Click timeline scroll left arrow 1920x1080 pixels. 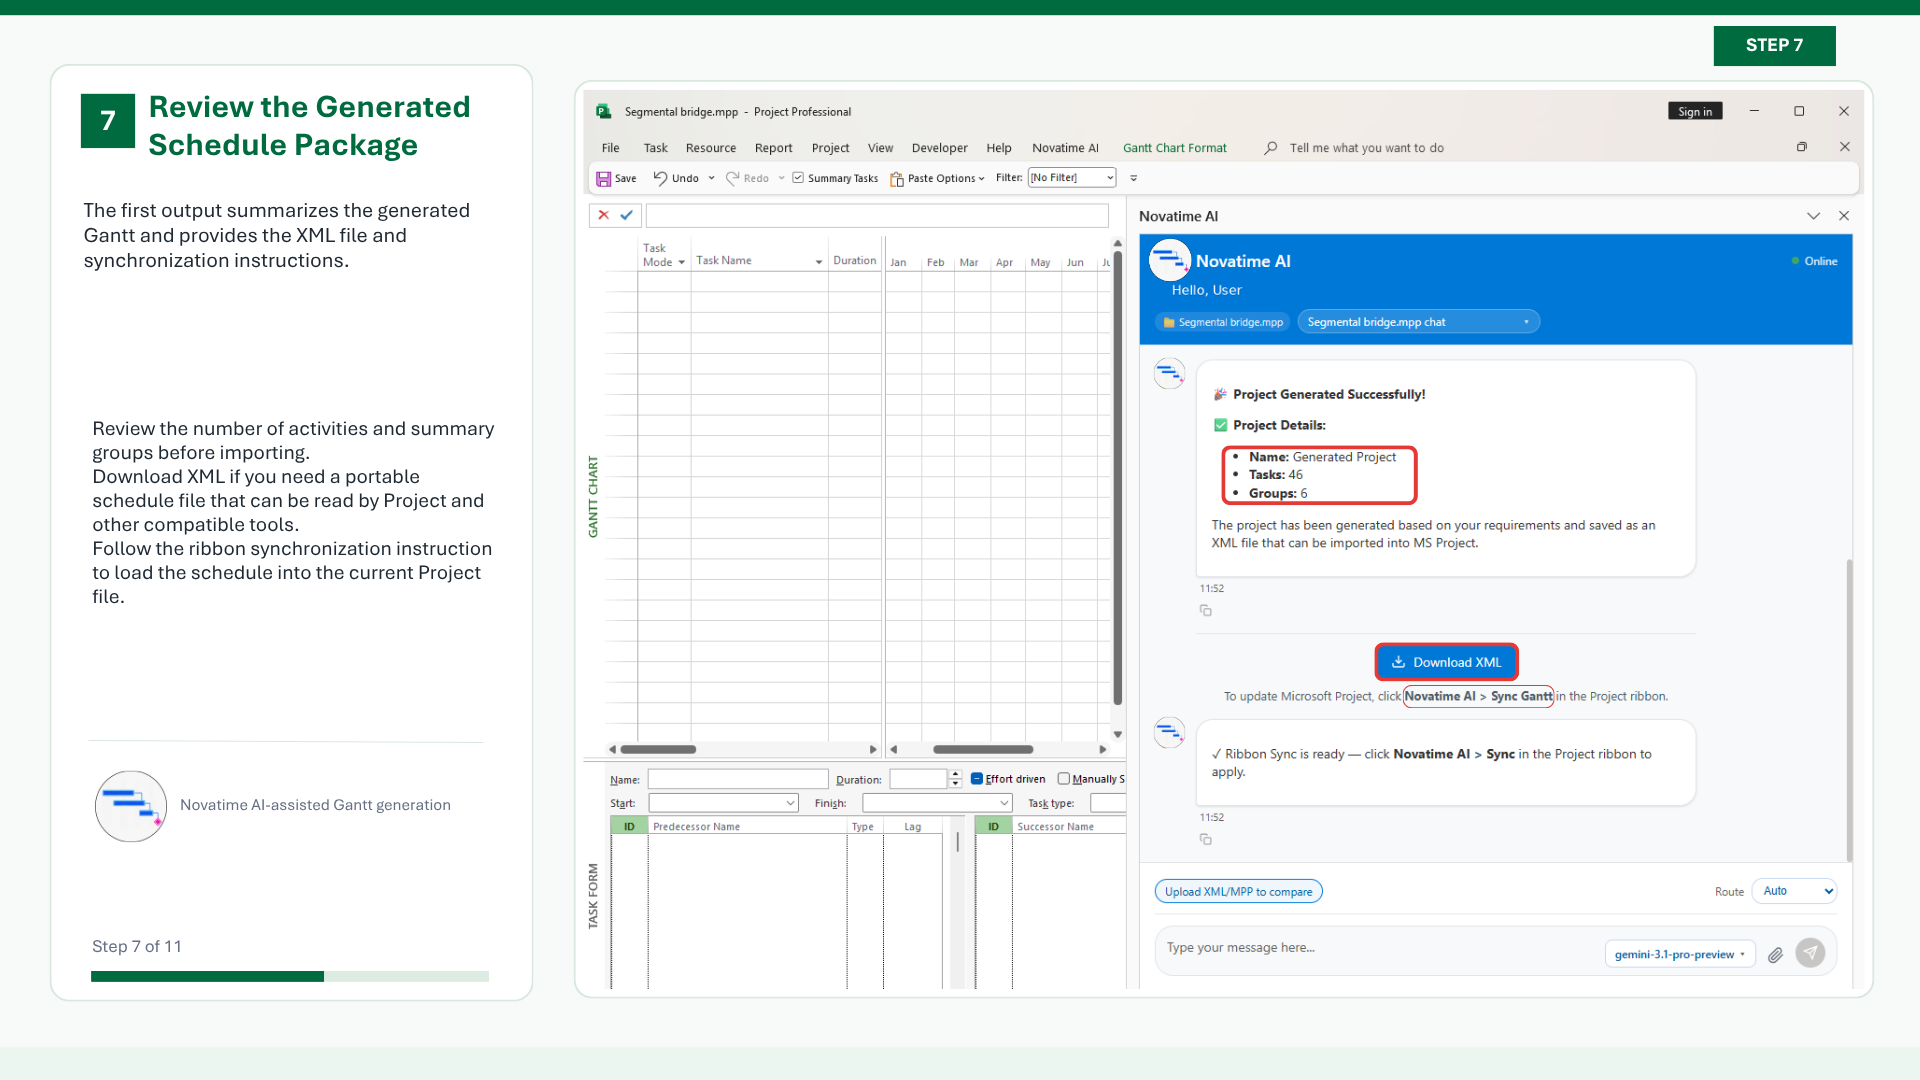[894, 749]
